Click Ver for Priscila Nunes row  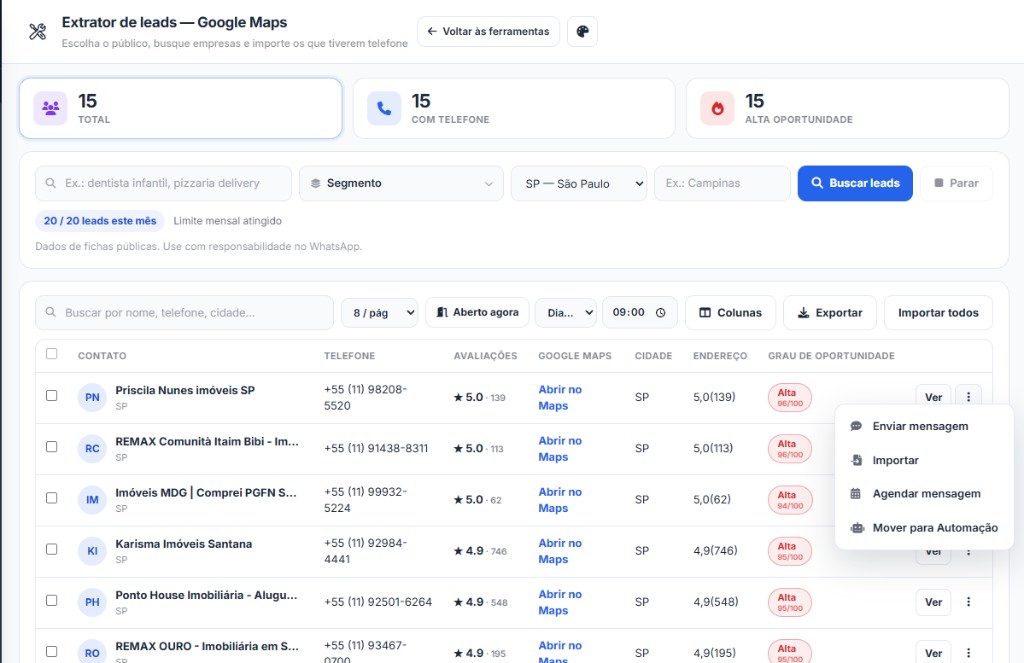pyautogui.click(x=933, y=397)
